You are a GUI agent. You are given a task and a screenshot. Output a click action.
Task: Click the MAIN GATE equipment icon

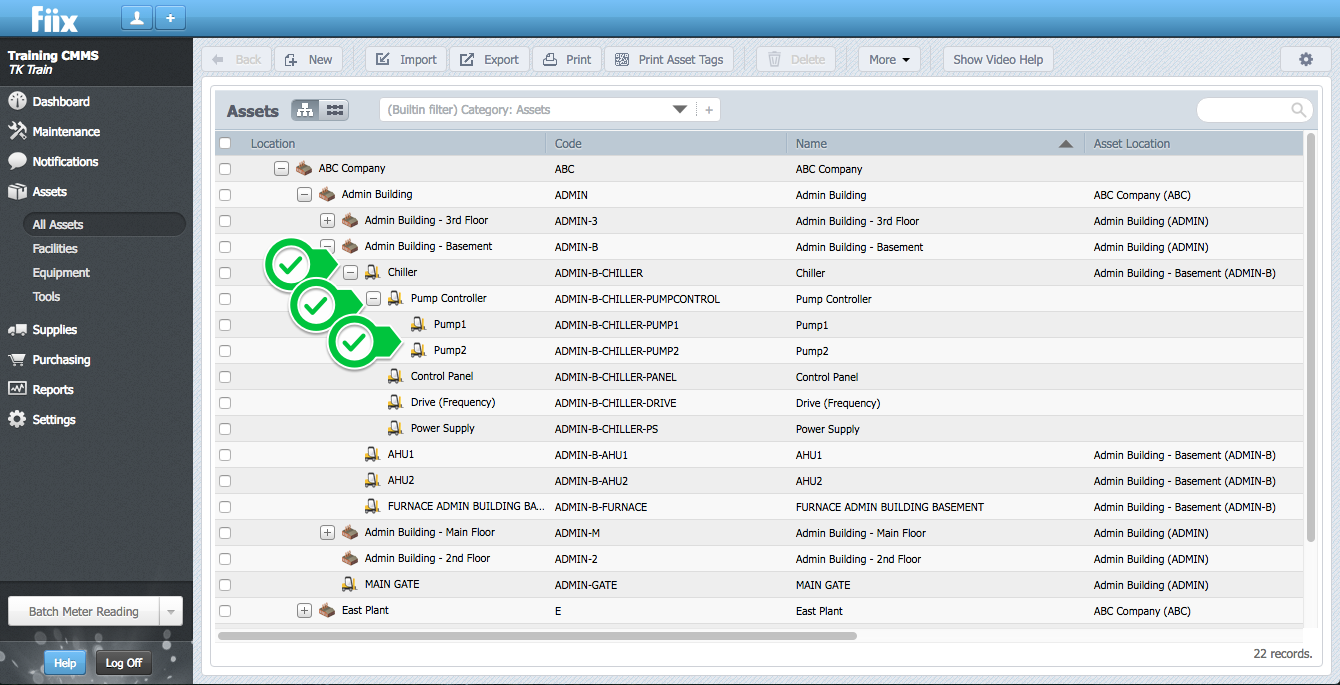350,584
